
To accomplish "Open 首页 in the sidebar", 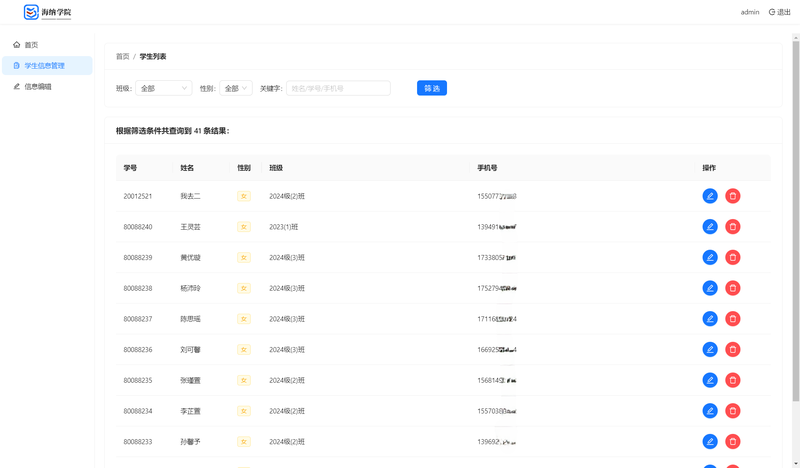I will click(x=47, y=45).
